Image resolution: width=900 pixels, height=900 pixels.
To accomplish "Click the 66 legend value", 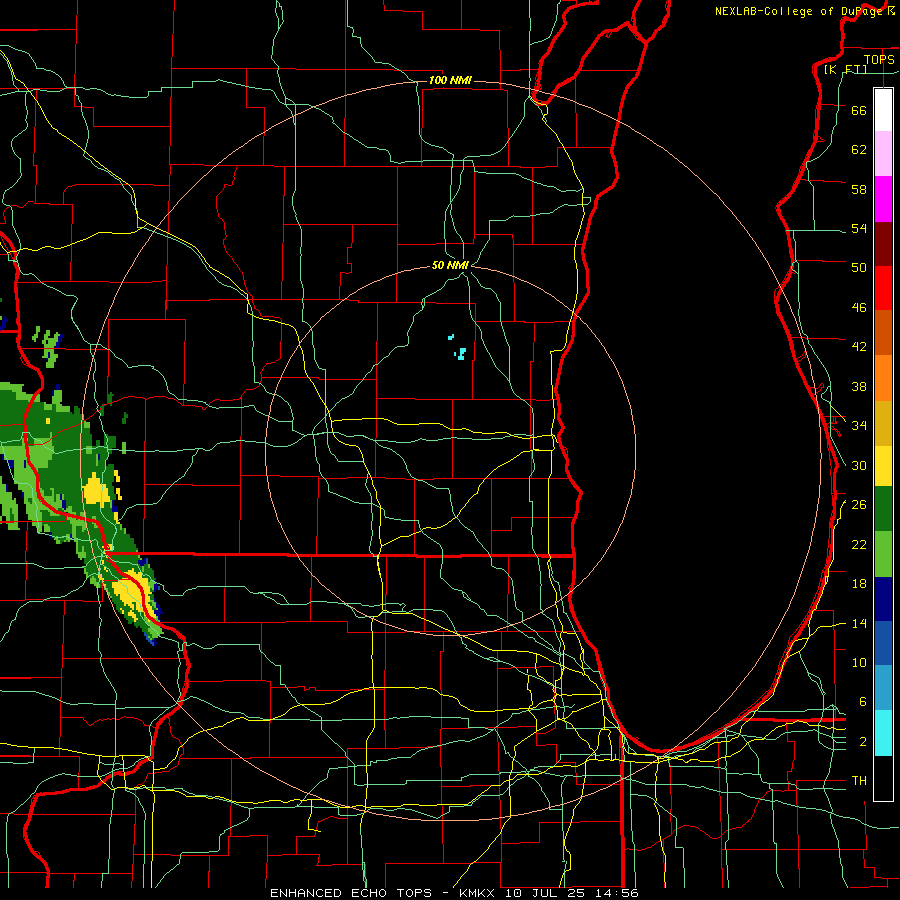I will click(859, 110).
